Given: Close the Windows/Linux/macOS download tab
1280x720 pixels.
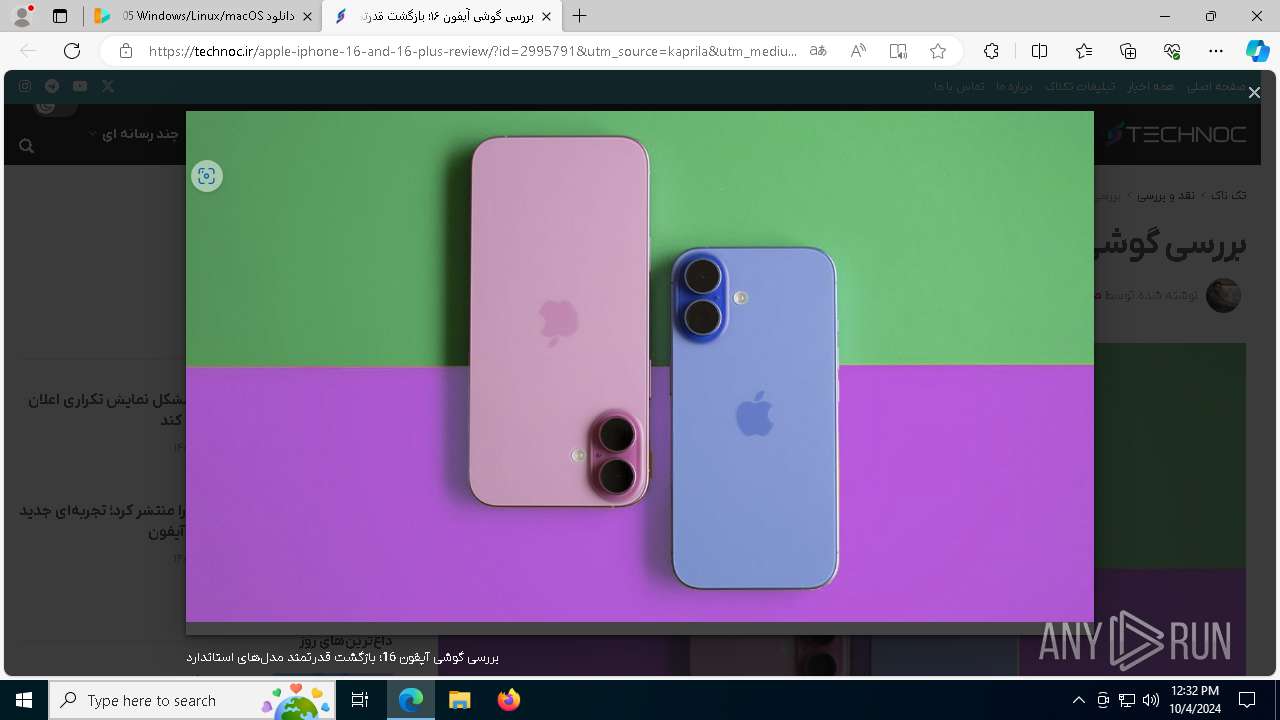Looking at the screenshot, I should click(306, 16).
